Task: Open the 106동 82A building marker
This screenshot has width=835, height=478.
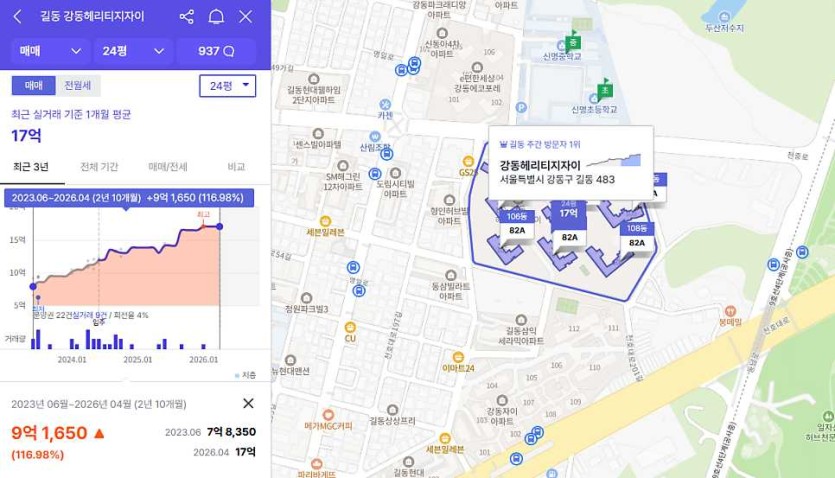Action: [517, 223]
